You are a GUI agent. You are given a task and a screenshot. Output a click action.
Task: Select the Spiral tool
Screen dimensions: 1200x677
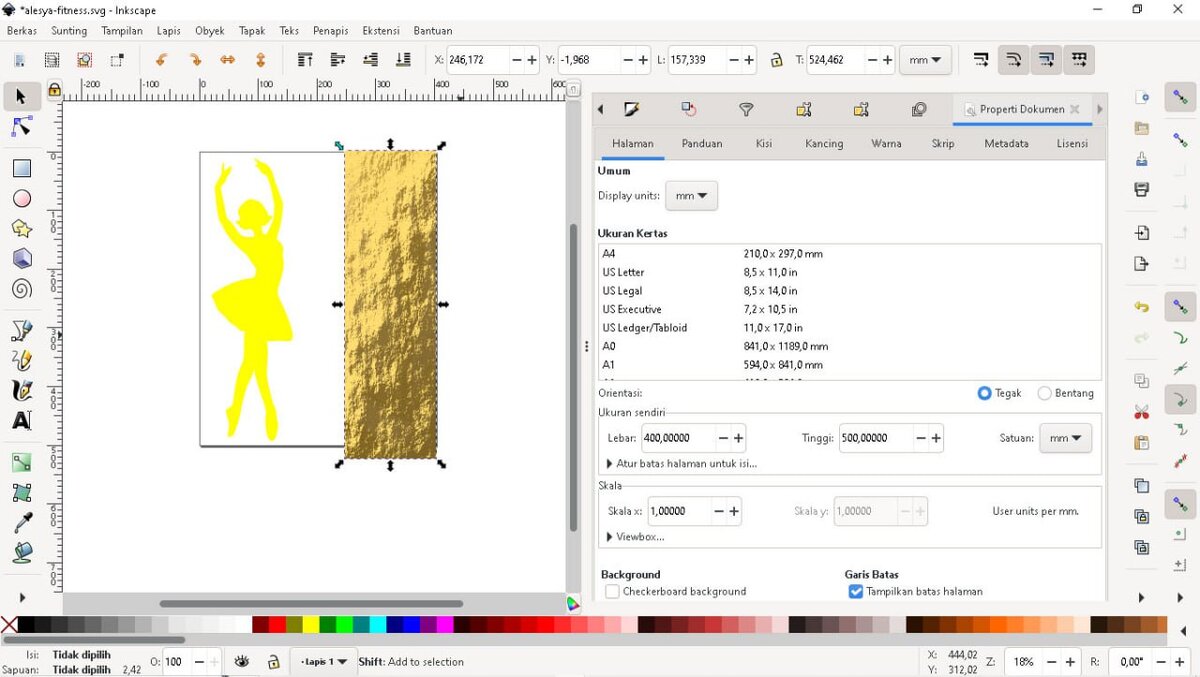pyautogui.click(x=21, y=289)
